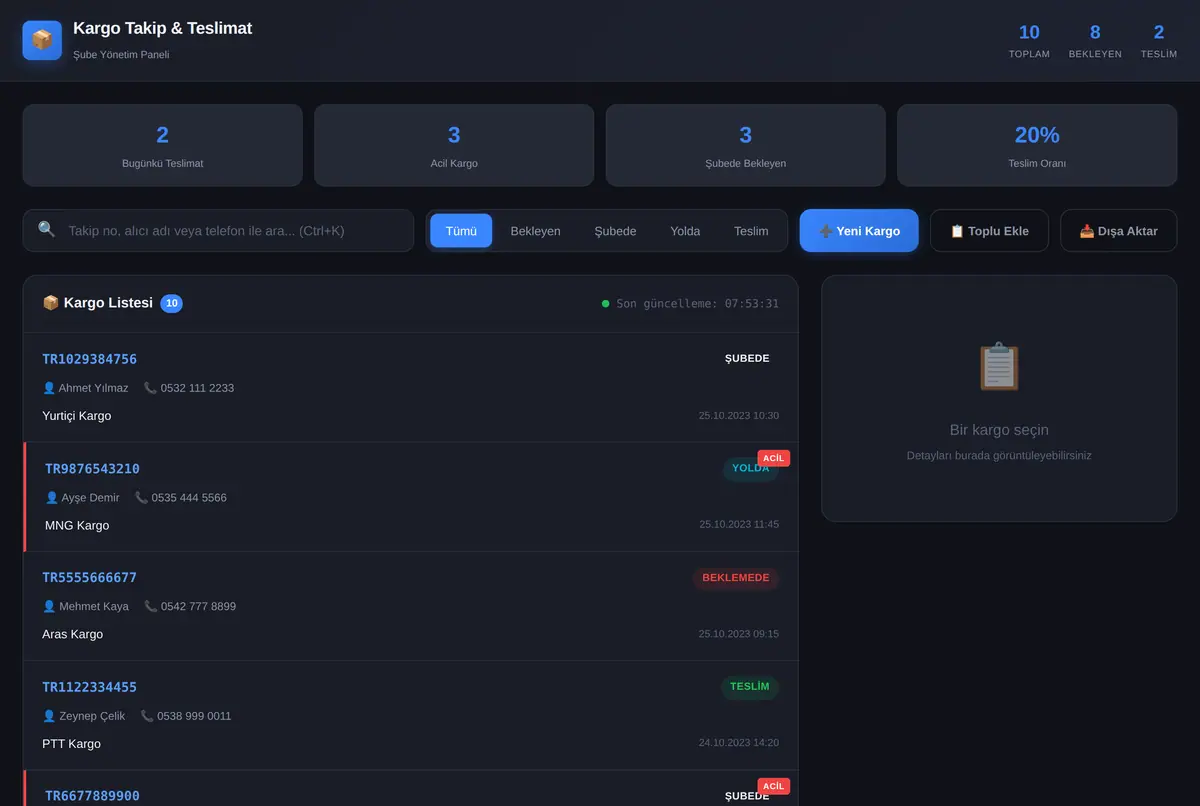
Task: Open shipment TR1029384756
Action: [x=410, y=387]
